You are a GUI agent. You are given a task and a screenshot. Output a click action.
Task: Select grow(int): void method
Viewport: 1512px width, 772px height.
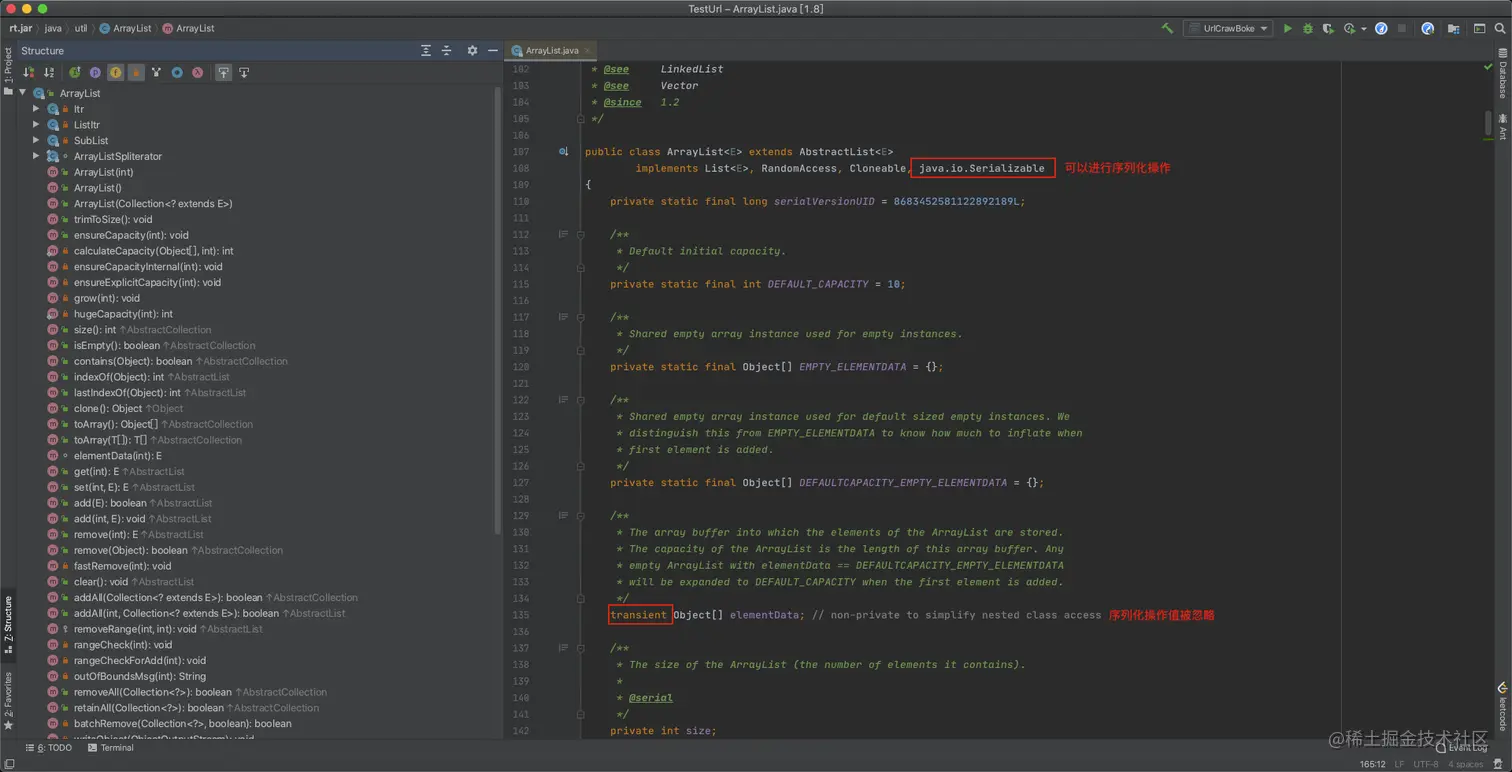click(x=107, y=298)
